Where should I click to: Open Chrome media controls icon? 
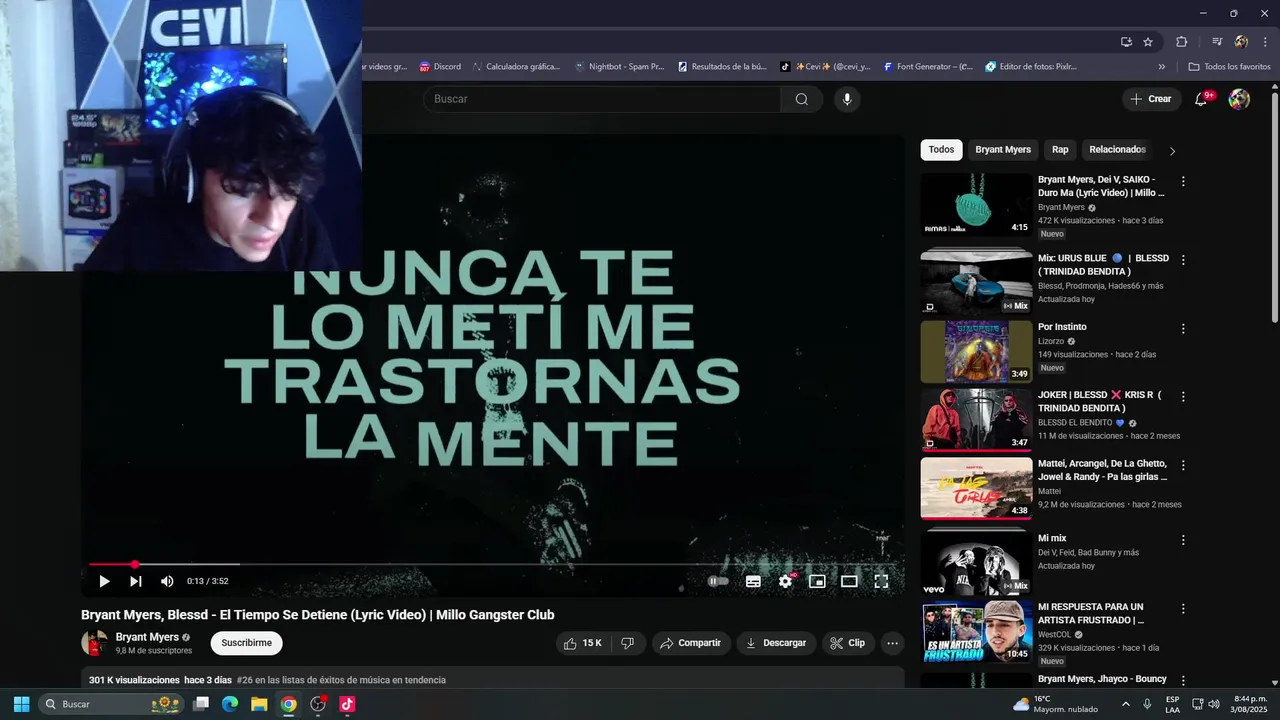coord(1217,42)
